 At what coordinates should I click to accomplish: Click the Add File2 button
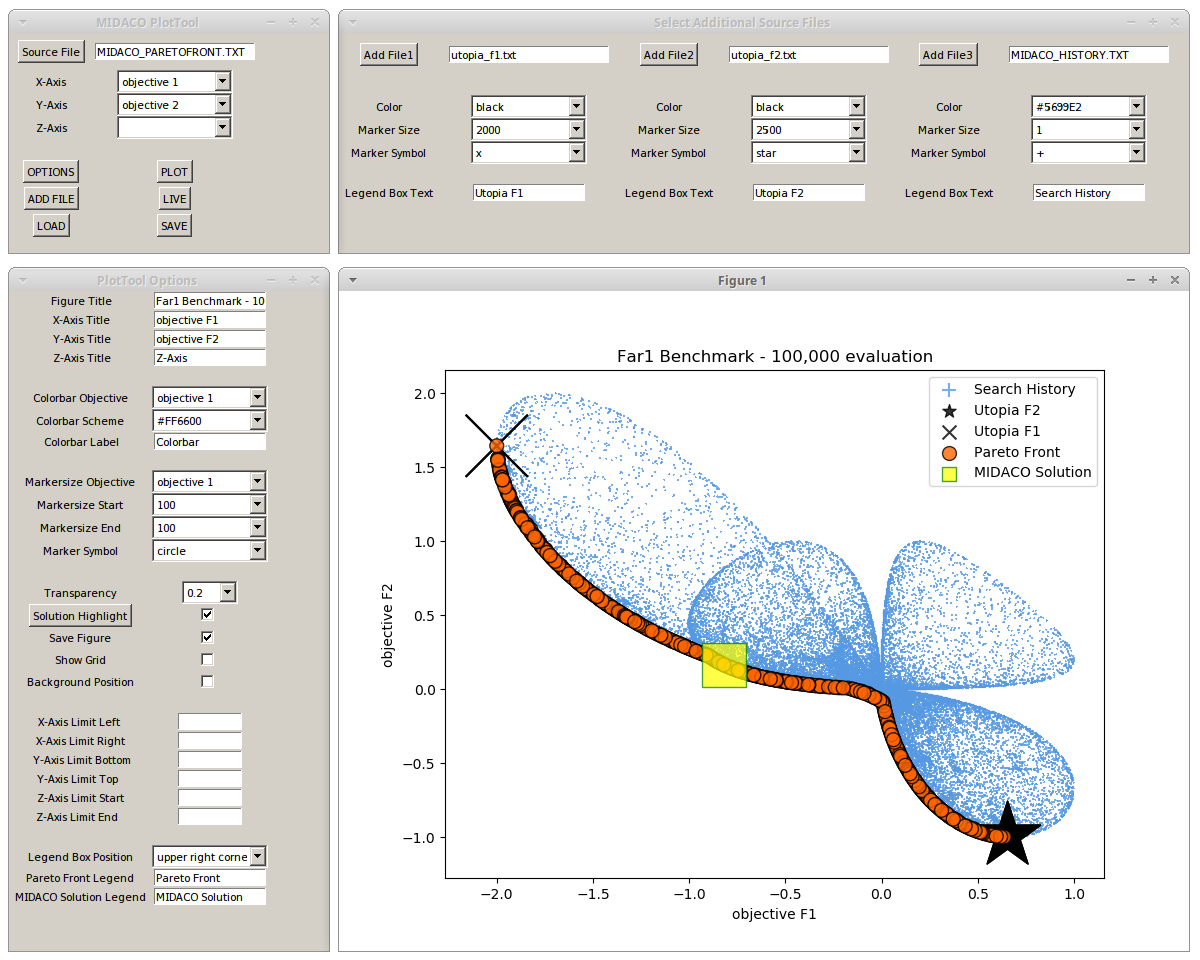pos(669,55)
